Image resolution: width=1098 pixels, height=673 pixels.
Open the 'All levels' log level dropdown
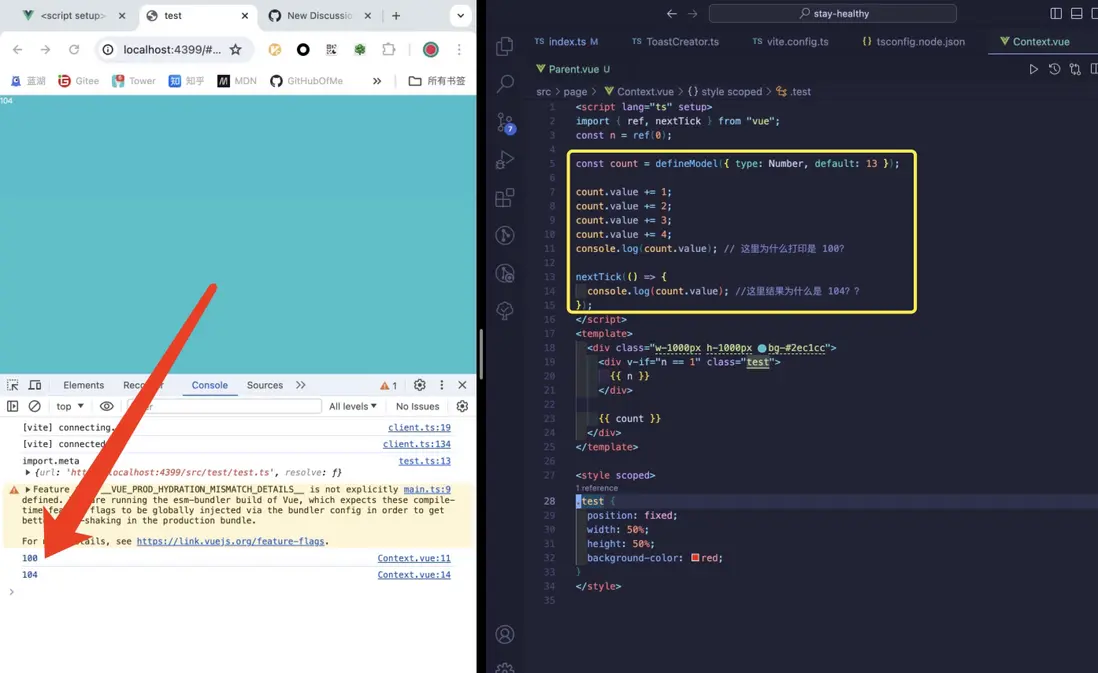coord(352,406)
